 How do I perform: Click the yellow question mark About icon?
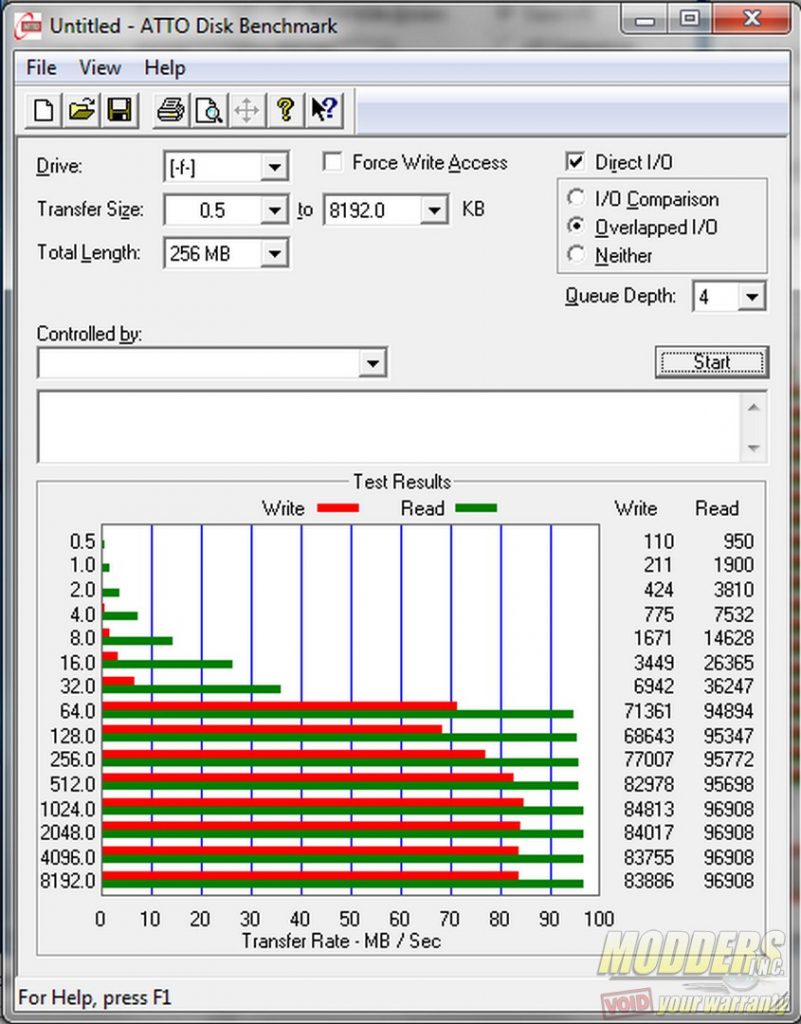[x=285, y=110]
